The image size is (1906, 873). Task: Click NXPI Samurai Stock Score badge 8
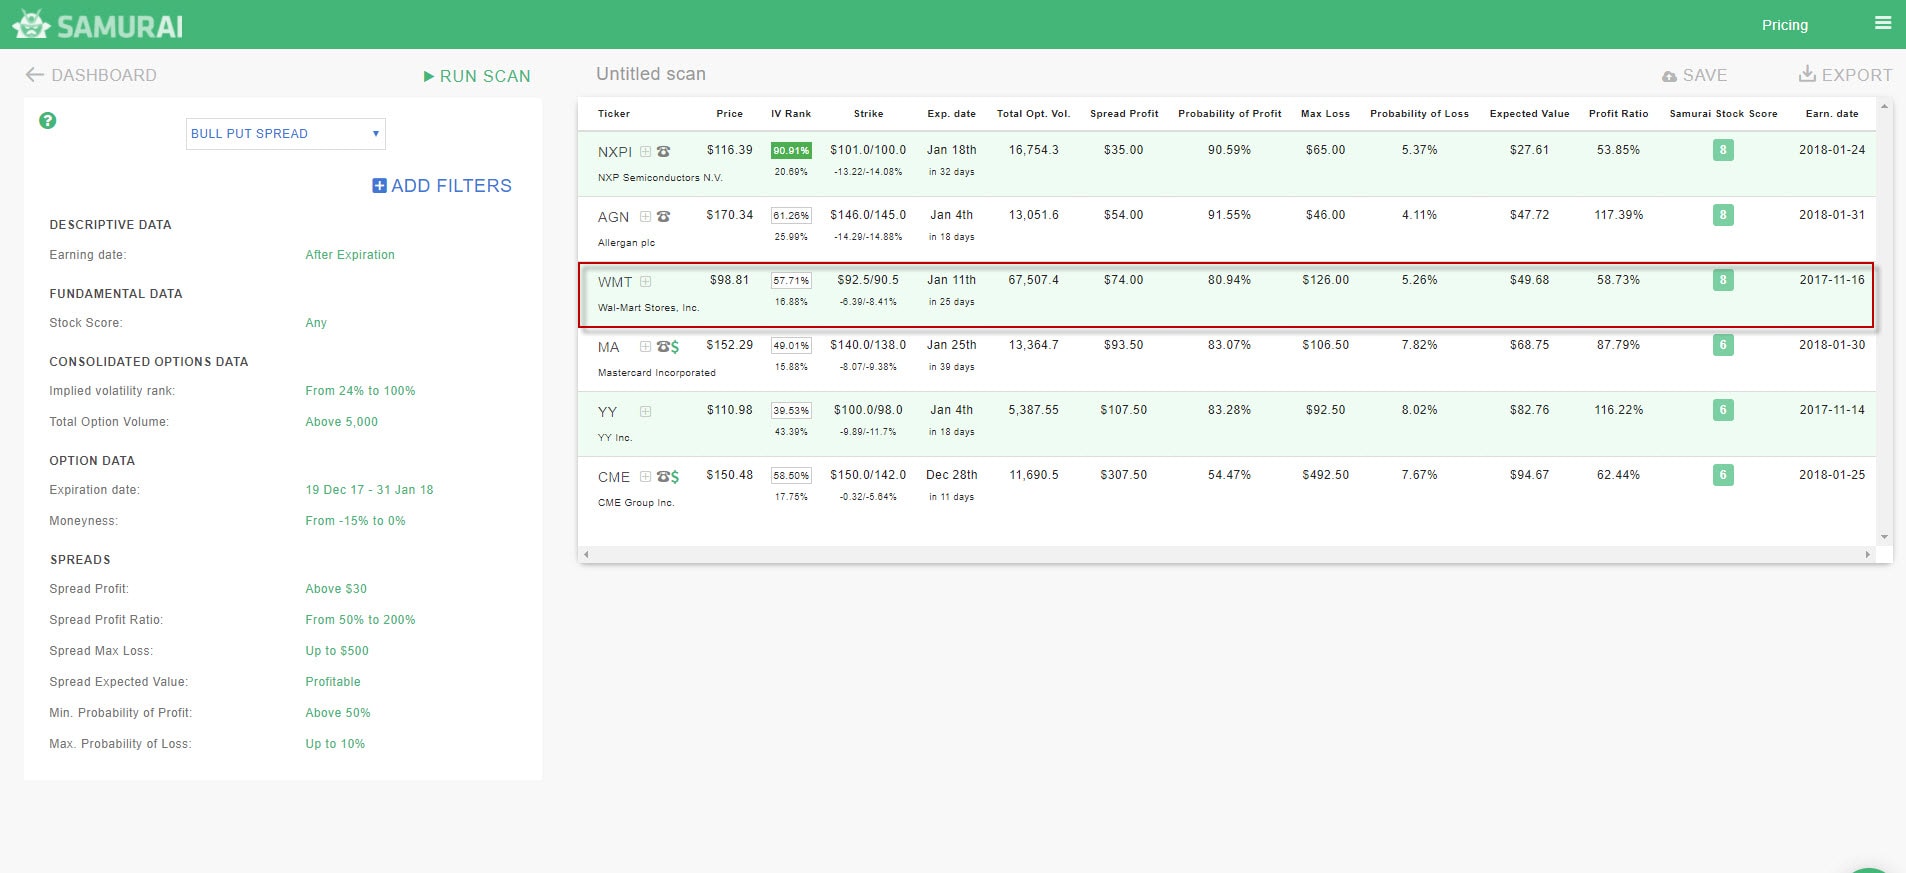1722,150
